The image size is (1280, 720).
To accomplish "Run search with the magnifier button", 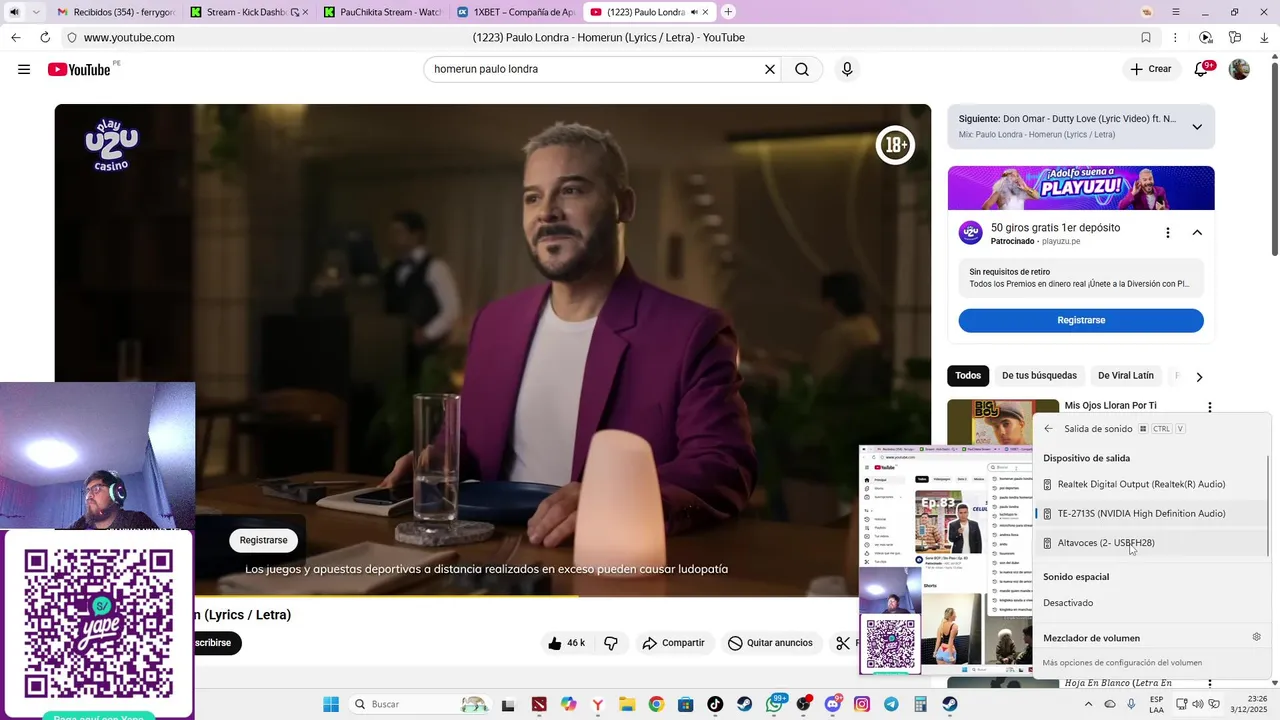I will (x=802, y=69).
